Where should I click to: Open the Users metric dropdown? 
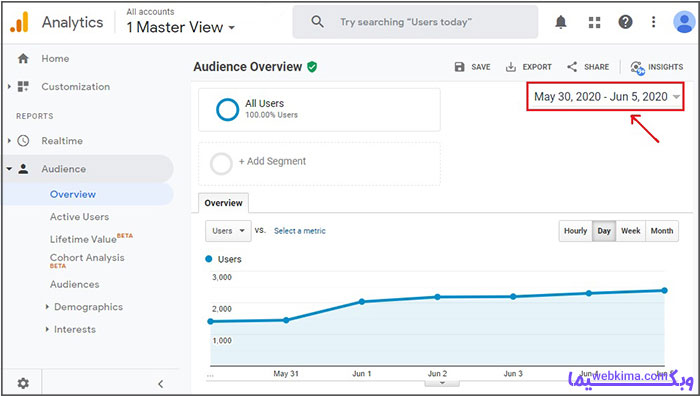[228, 231]
